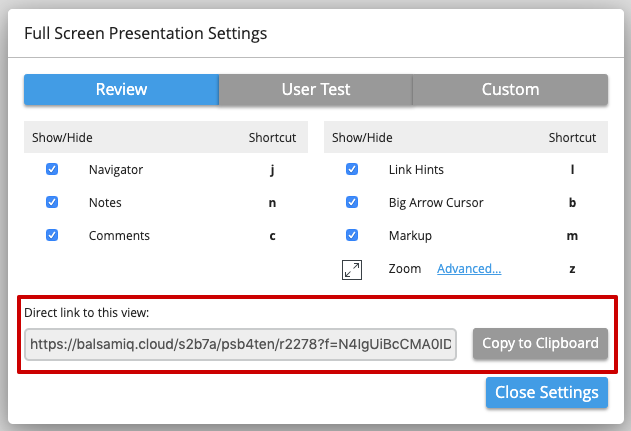
Task: Open the Custom tab
Action: coord(510,90)
